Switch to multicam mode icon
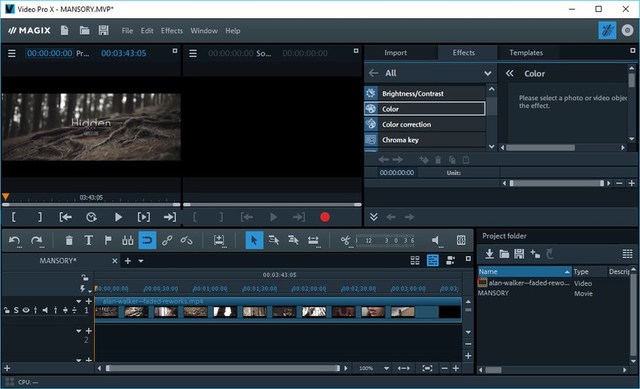 [x=451, y=260]
